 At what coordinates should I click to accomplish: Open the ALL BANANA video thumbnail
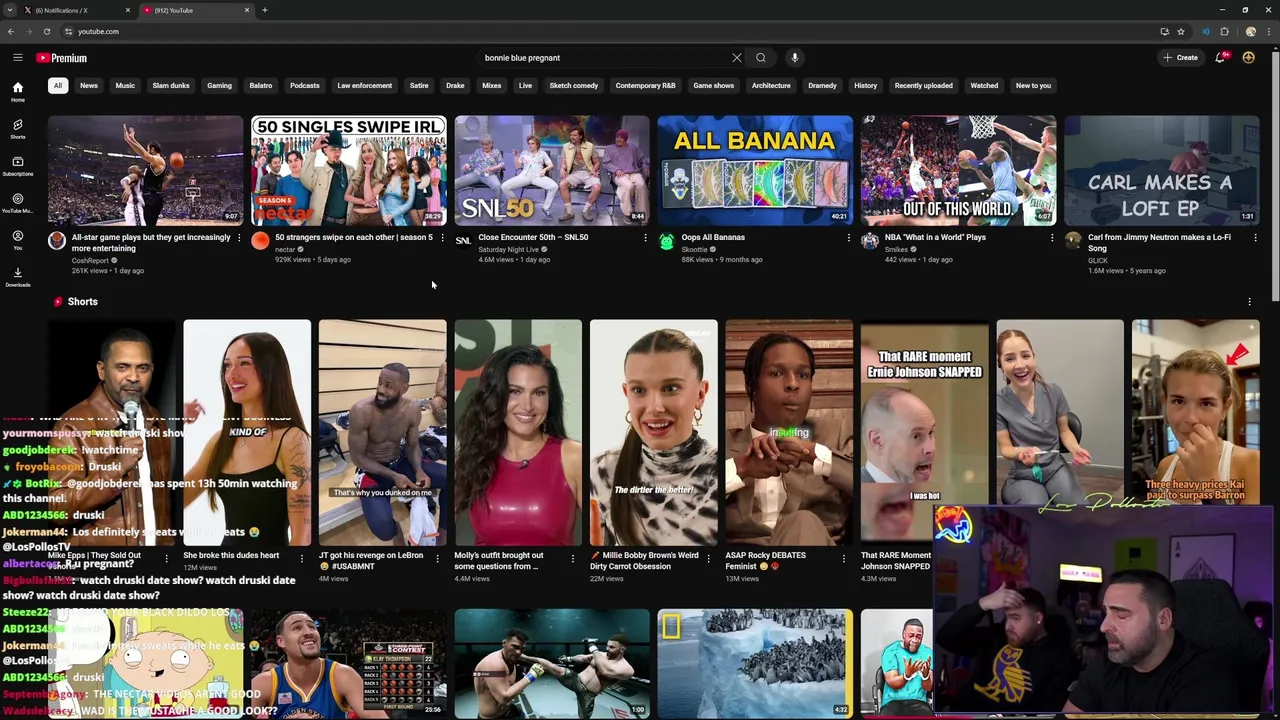(x=755, y=170)
